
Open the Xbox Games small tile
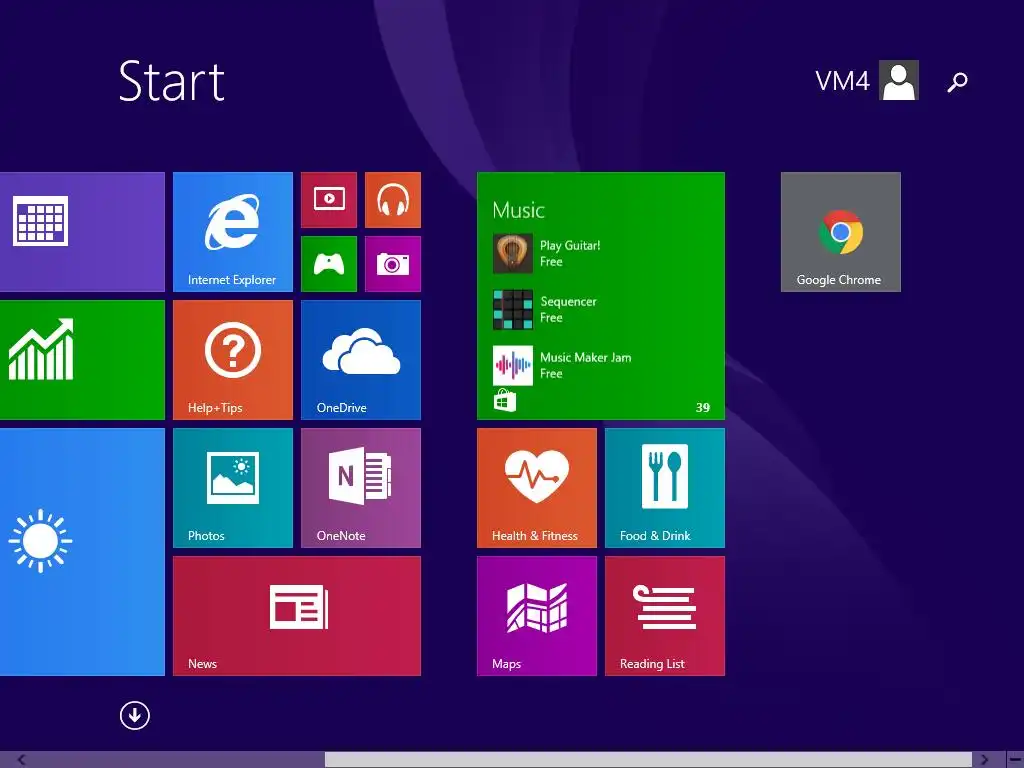[328, 264]
